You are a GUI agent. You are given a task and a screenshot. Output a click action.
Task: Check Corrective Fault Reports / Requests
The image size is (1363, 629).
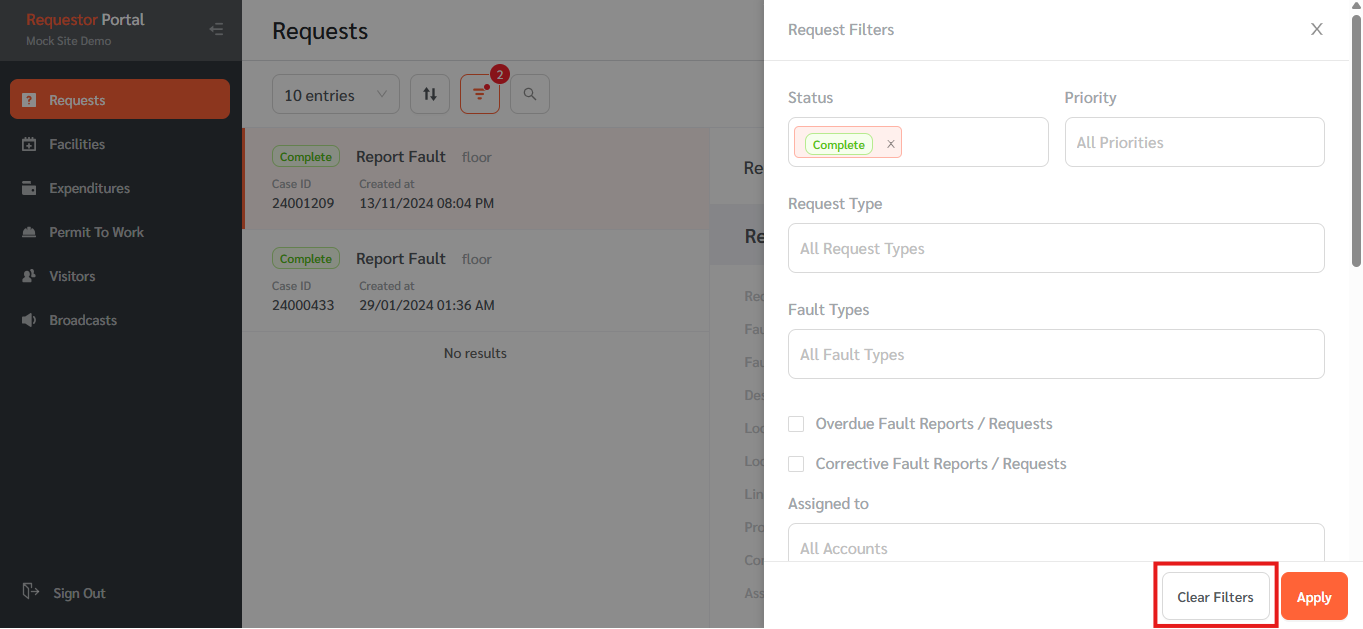click(796, 464)
